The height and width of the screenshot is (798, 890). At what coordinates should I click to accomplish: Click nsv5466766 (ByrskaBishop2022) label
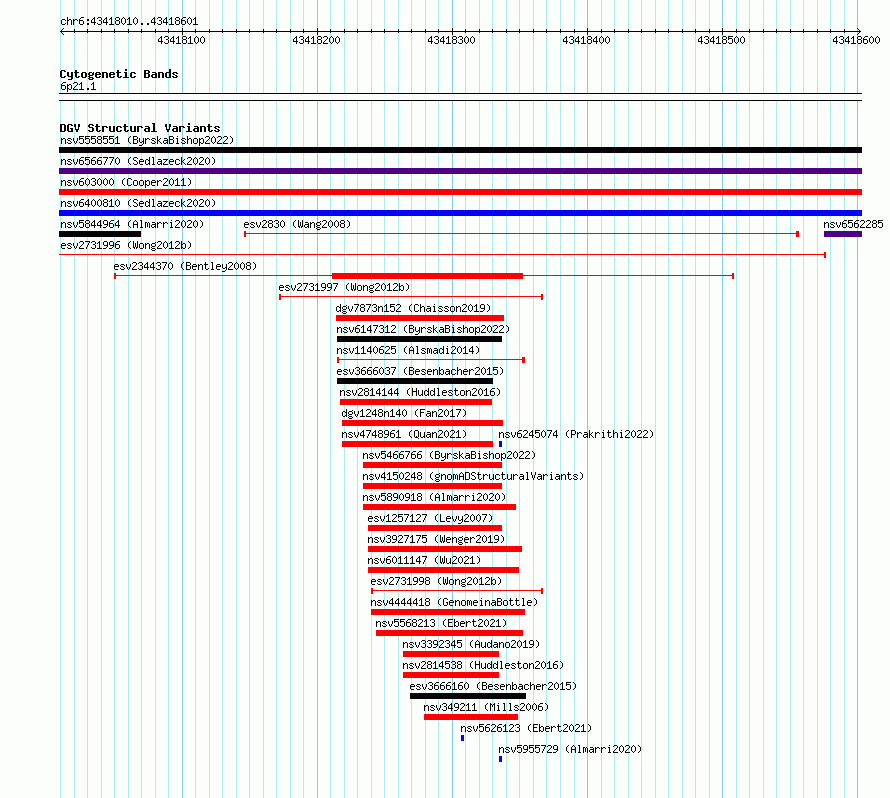[x=449, y=455]
